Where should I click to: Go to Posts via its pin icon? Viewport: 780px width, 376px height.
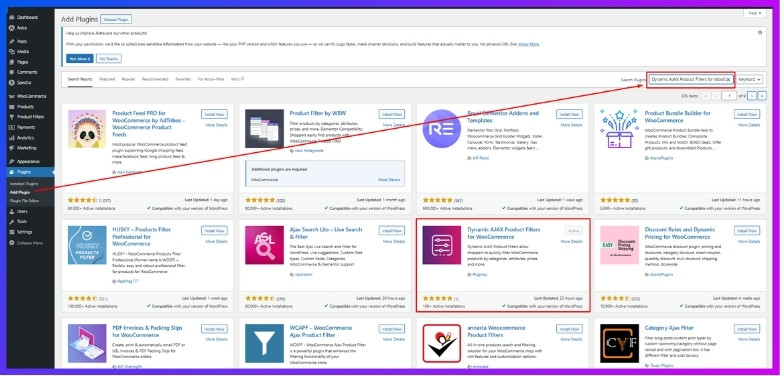(x=11, y=41)
